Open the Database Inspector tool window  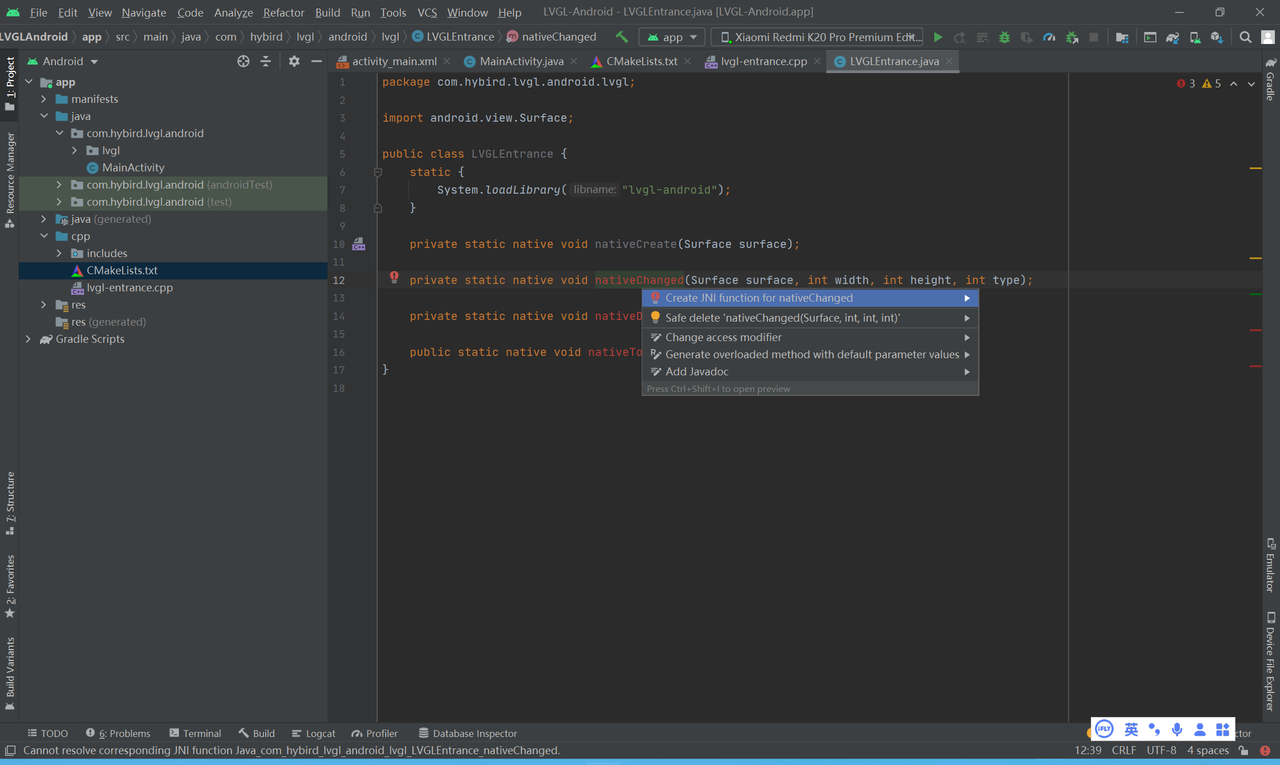click(467, 733)
